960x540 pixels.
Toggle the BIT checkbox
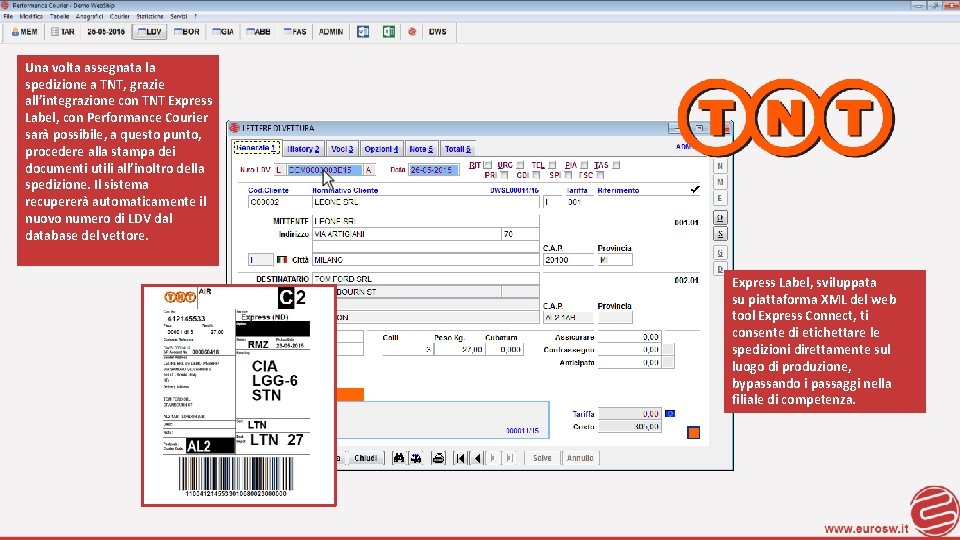[x=487, y=165]
